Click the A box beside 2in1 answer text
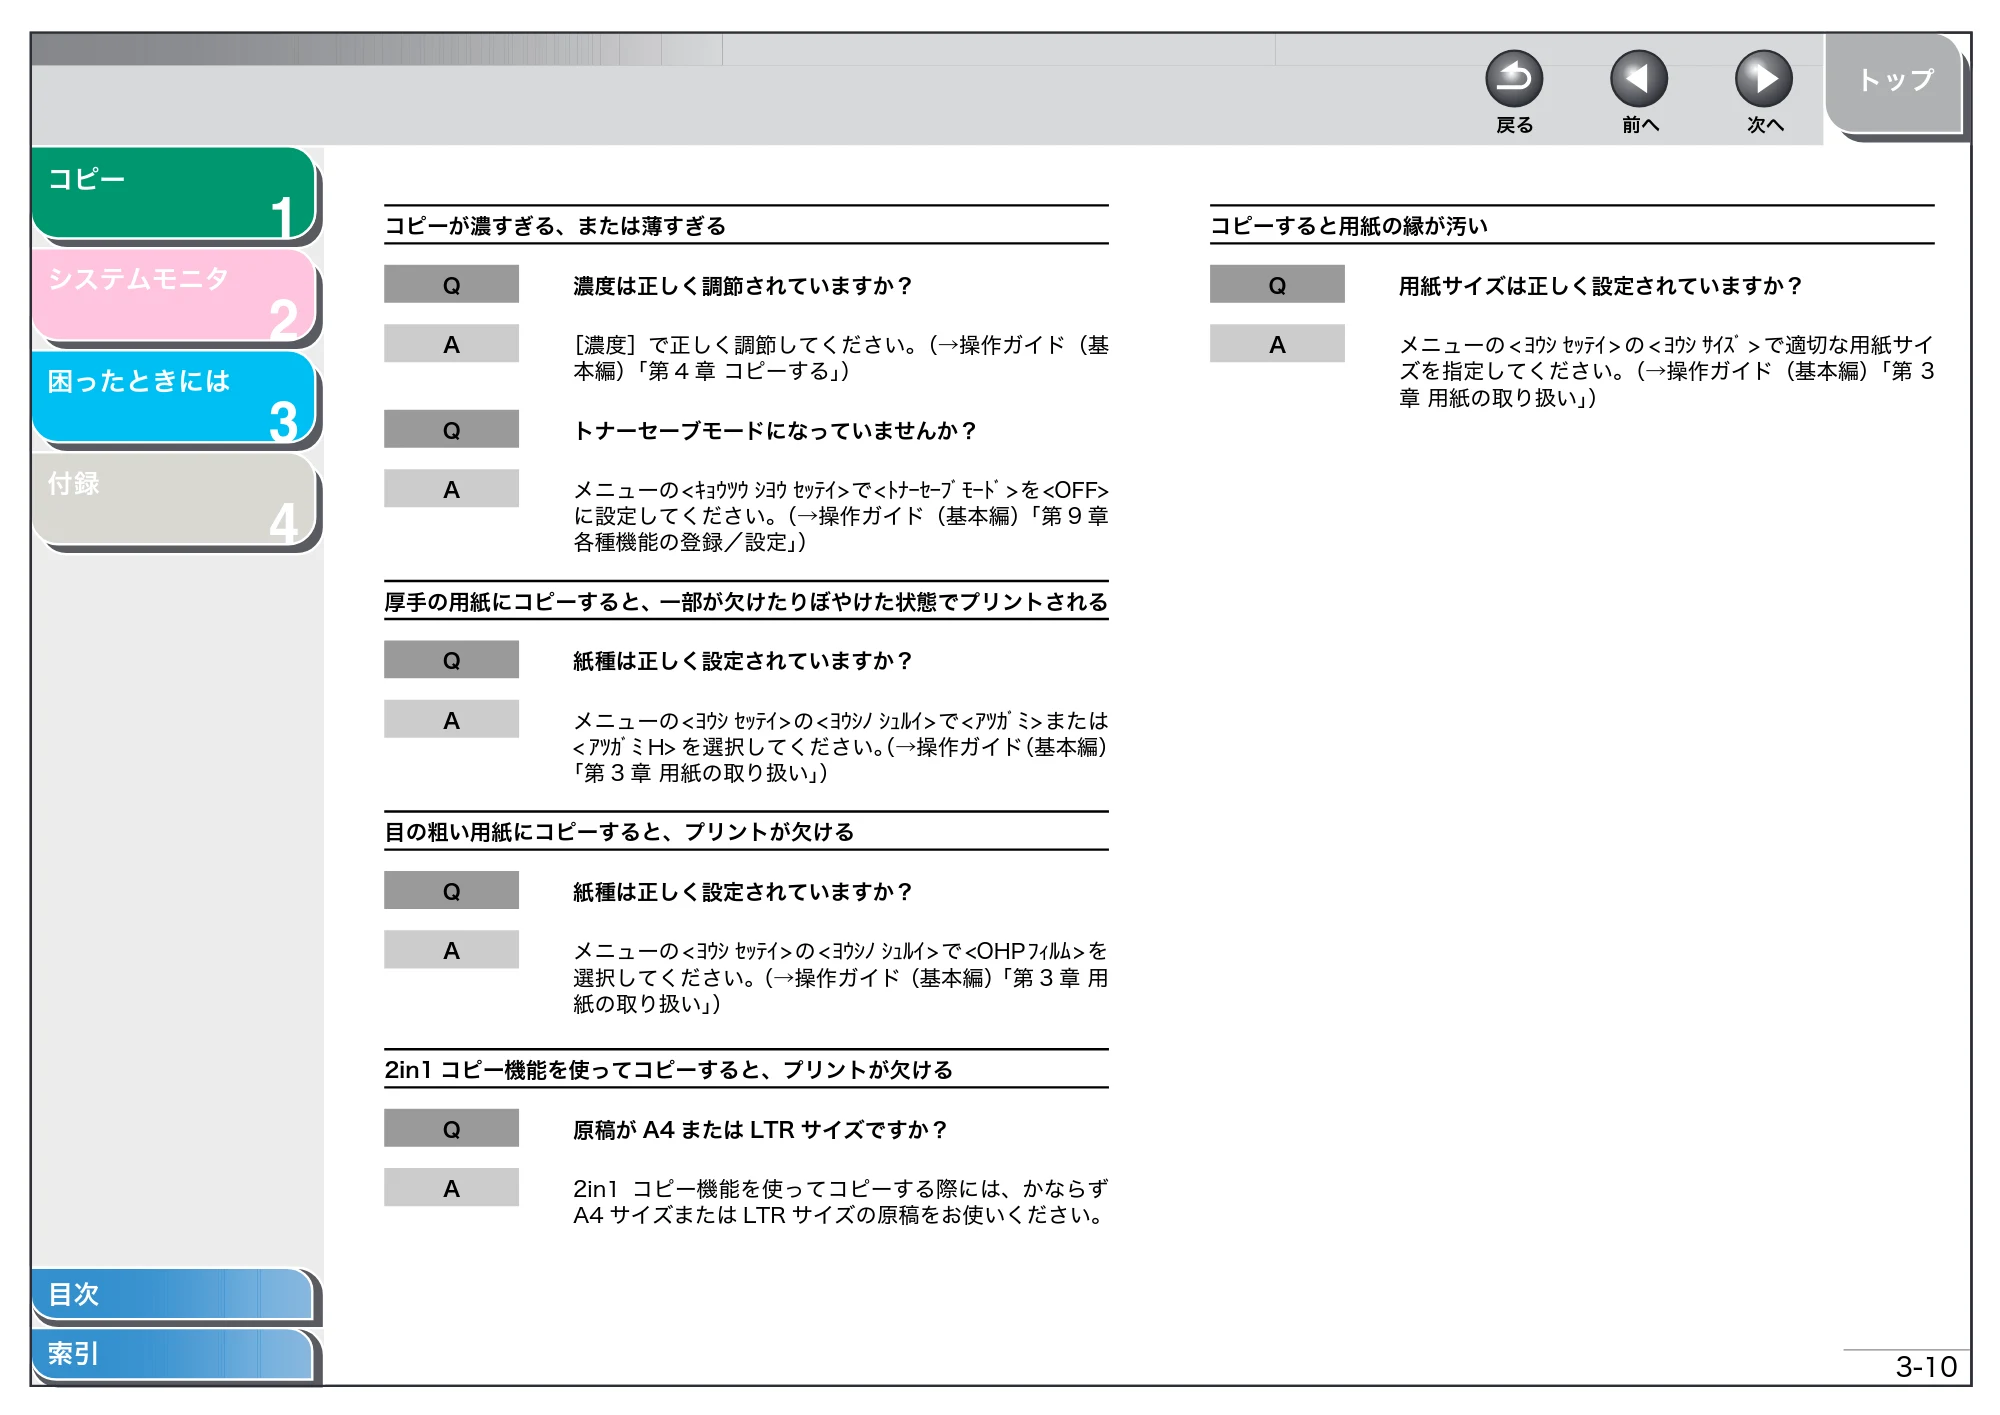 click(451, 1188)
